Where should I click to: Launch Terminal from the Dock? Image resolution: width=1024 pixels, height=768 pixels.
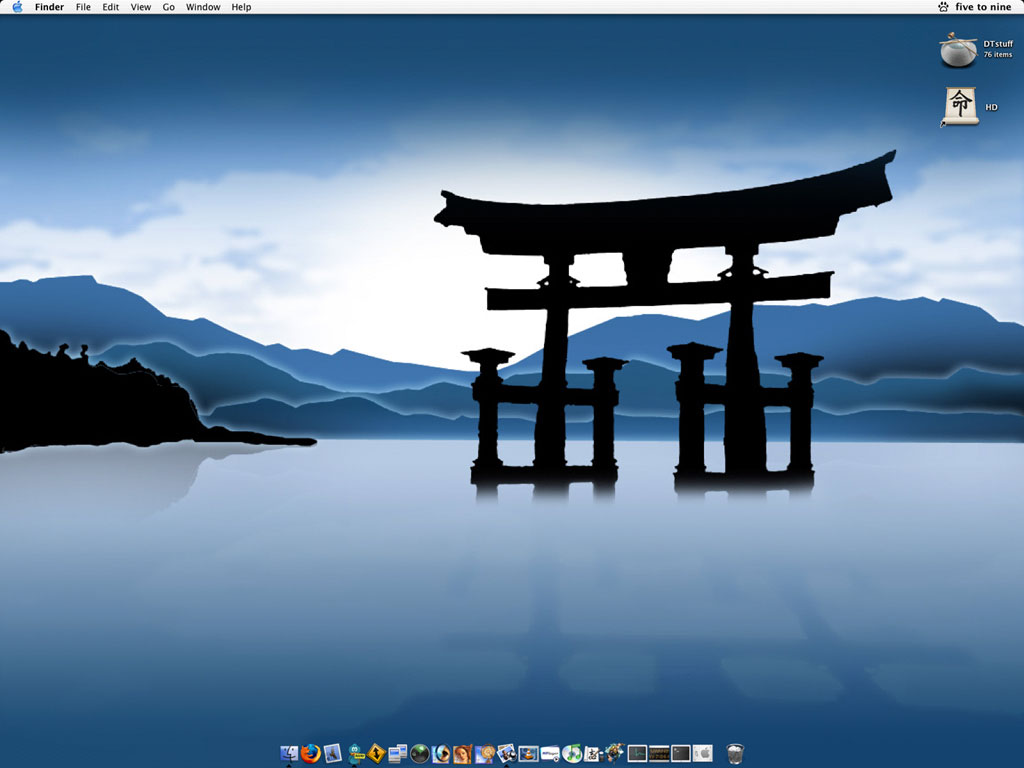[x=681, y=753]
